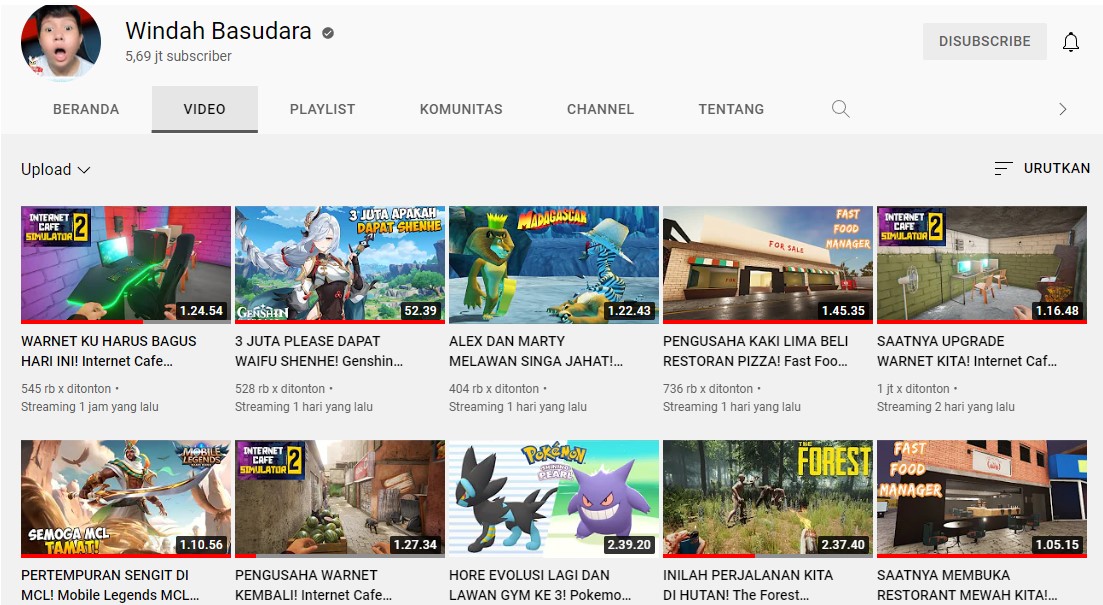Click title 'WARNET KU HARUS BAGUS HARI INI'
Viewport: 1103px width, 605px height.
[x=109, y=351]
